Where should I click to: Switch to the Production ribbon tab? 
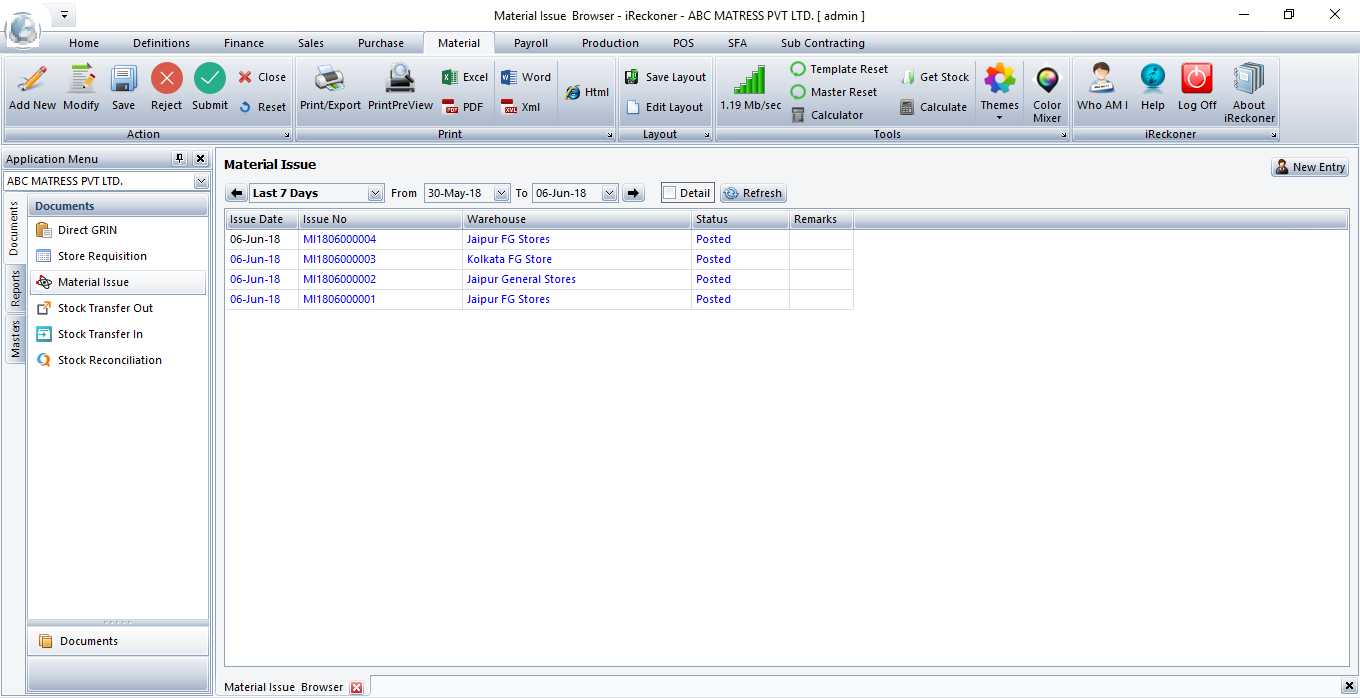pyautogui.click(x=610, y=43)
